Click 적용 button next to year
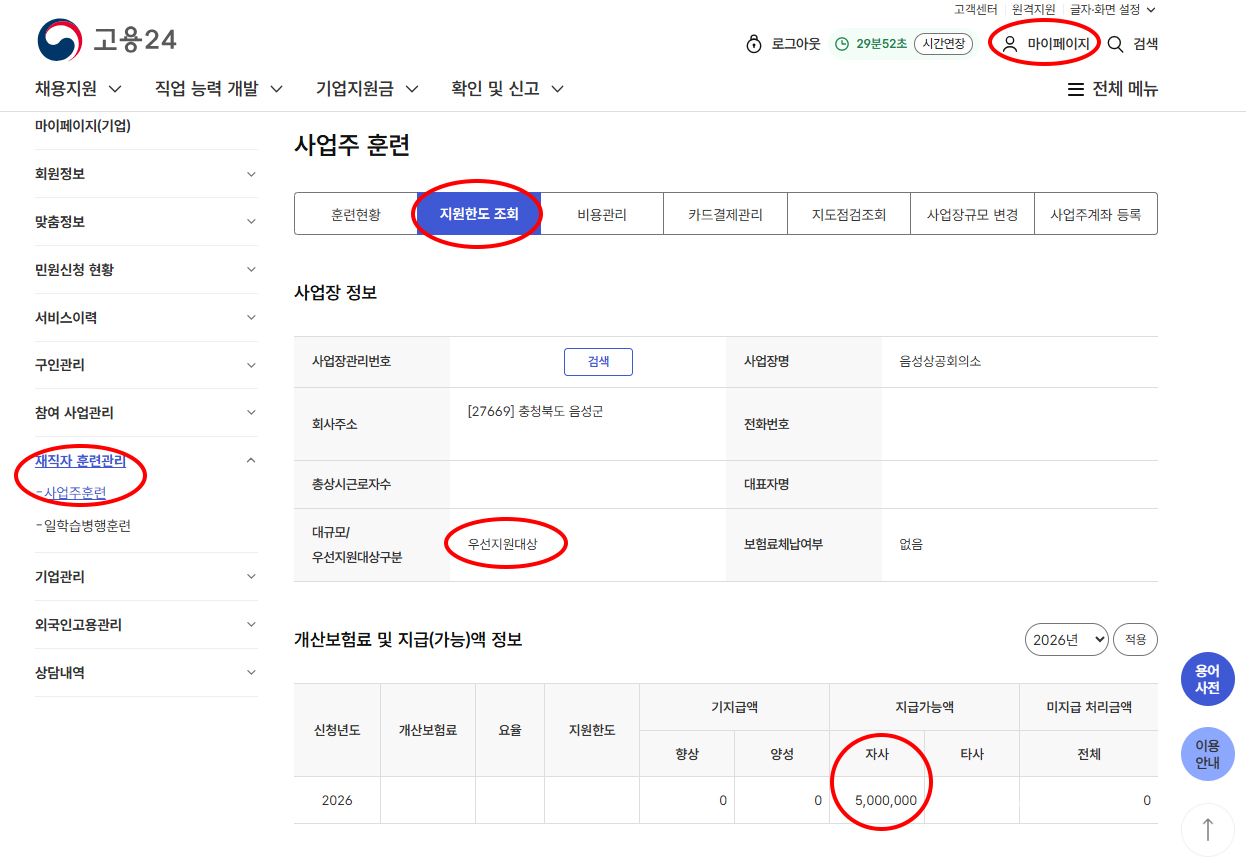The height and width of the screenshot is (861, 1246). coord(1135,640)
